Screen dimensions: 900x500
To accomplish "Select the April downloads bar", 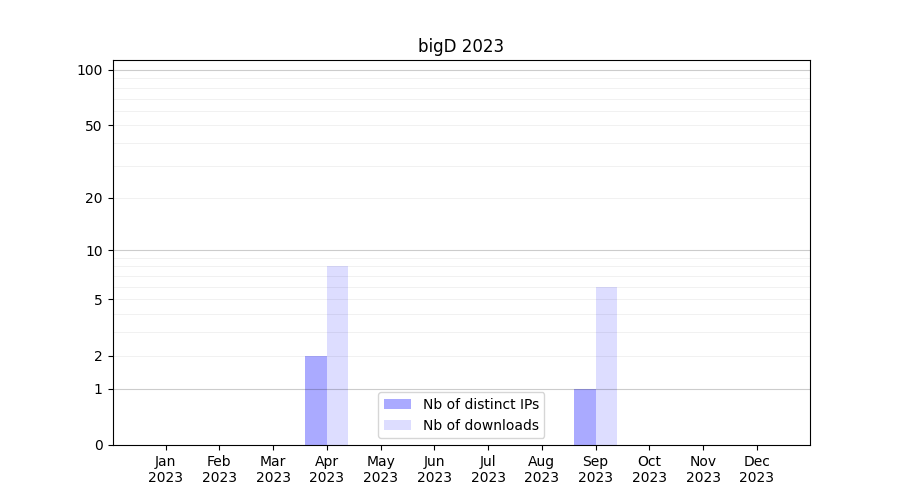I will [x=337, y=355].
